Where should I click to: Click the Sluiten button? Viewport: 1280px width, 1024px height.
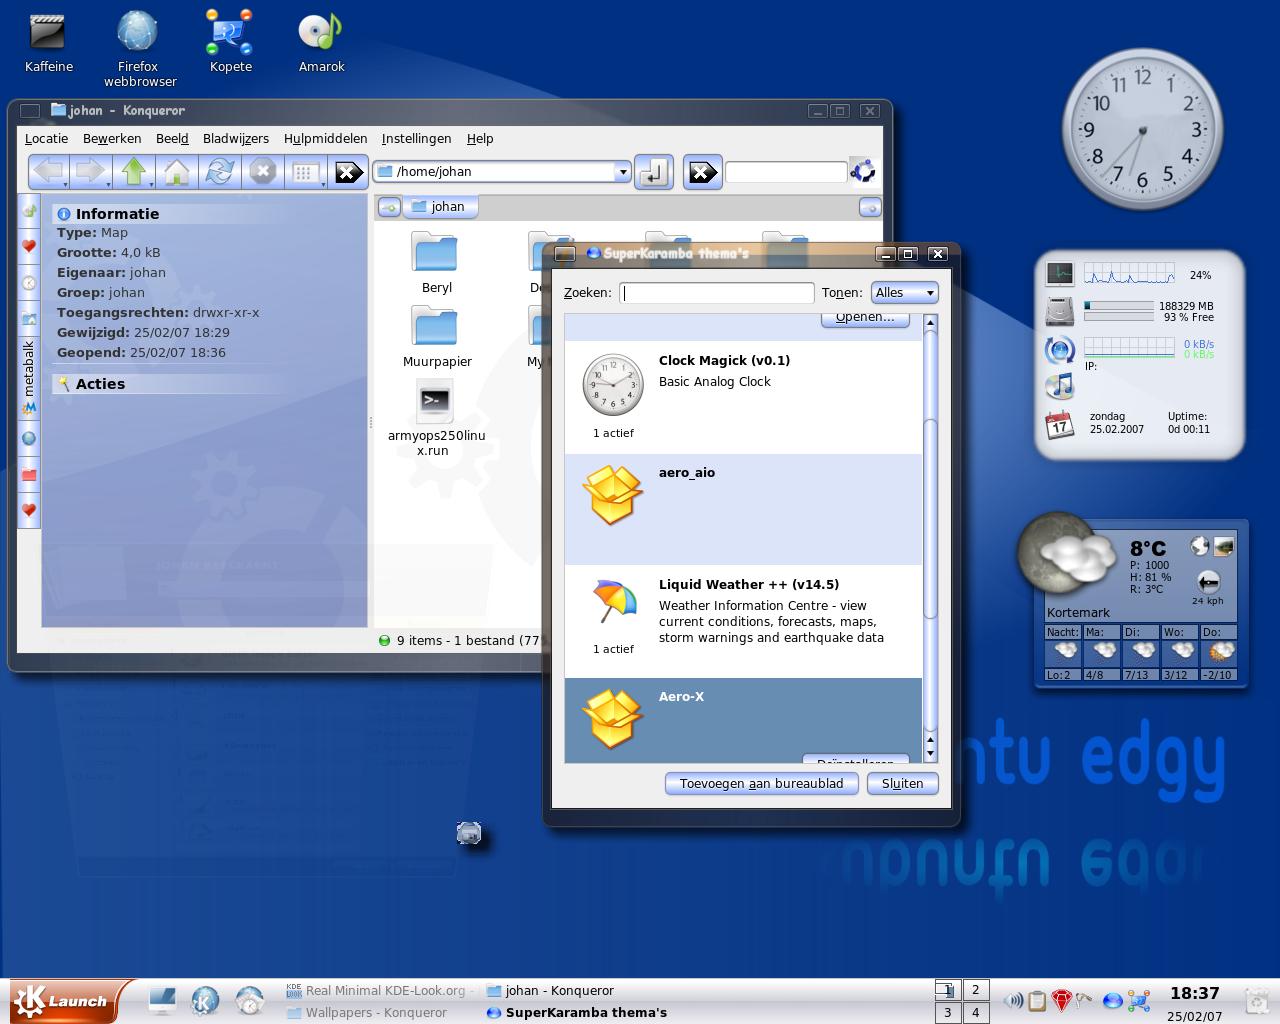tap(902, 783)
